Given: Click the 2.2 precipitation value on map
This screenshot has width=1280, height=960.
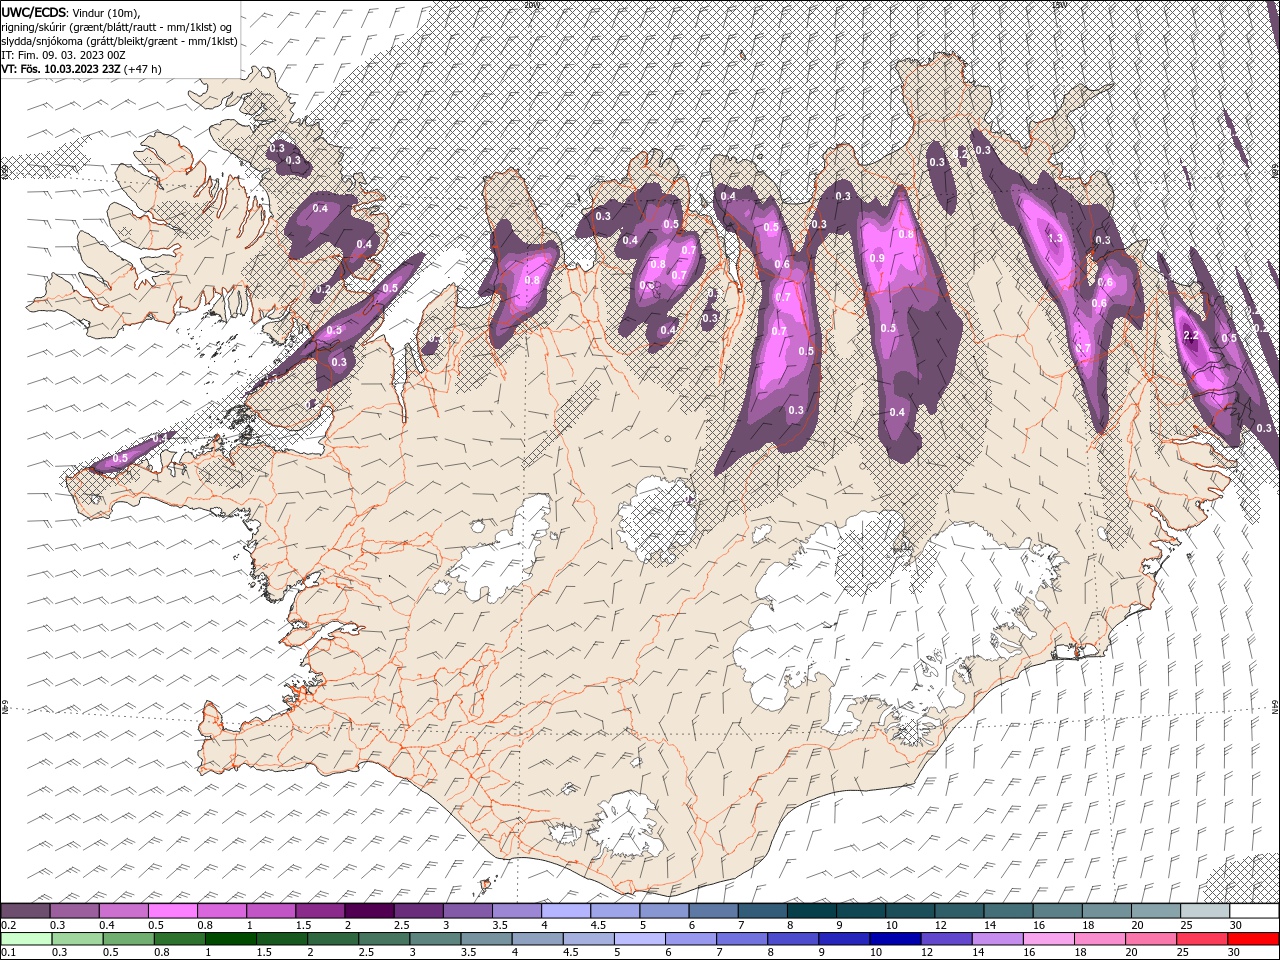Looking at the screenshot, I should click(x=1191, y=335).
